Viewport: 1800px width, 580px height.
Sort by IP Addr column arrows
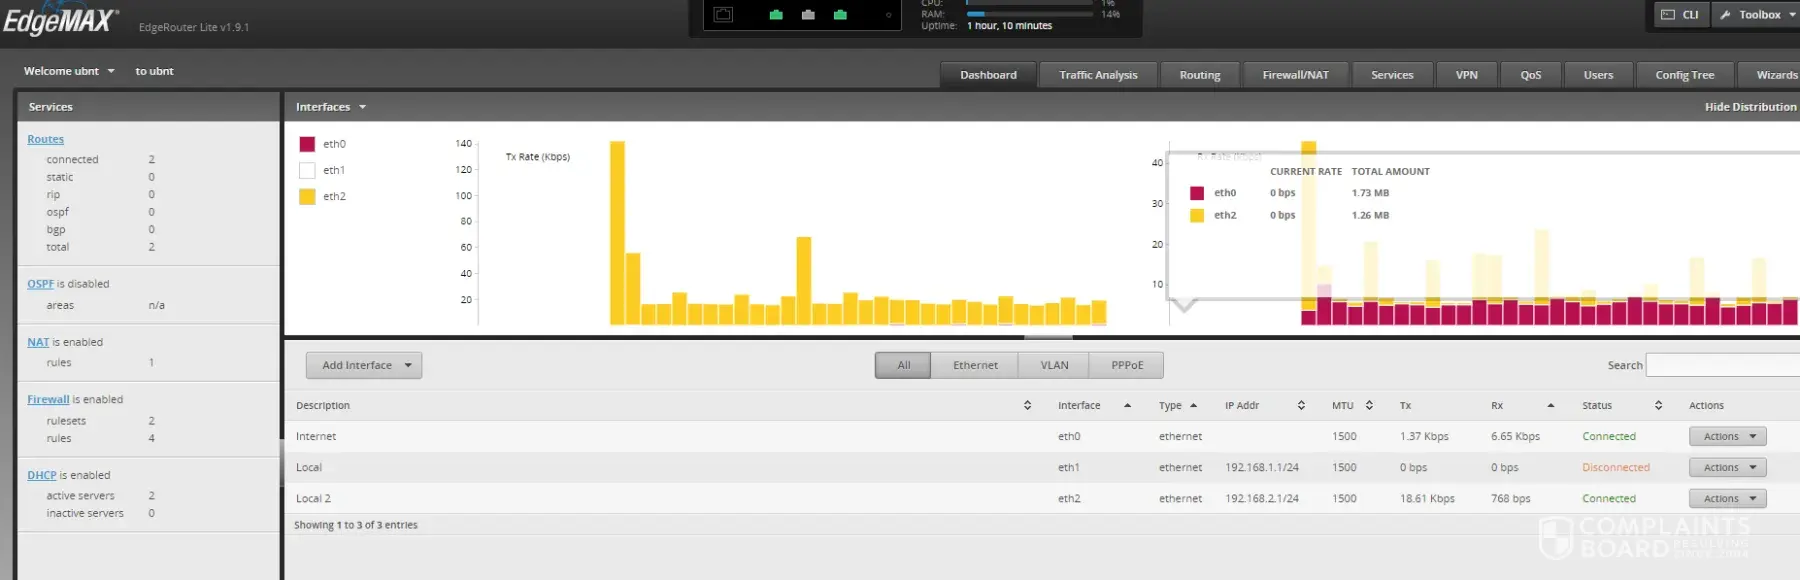tap(1301, 406)
